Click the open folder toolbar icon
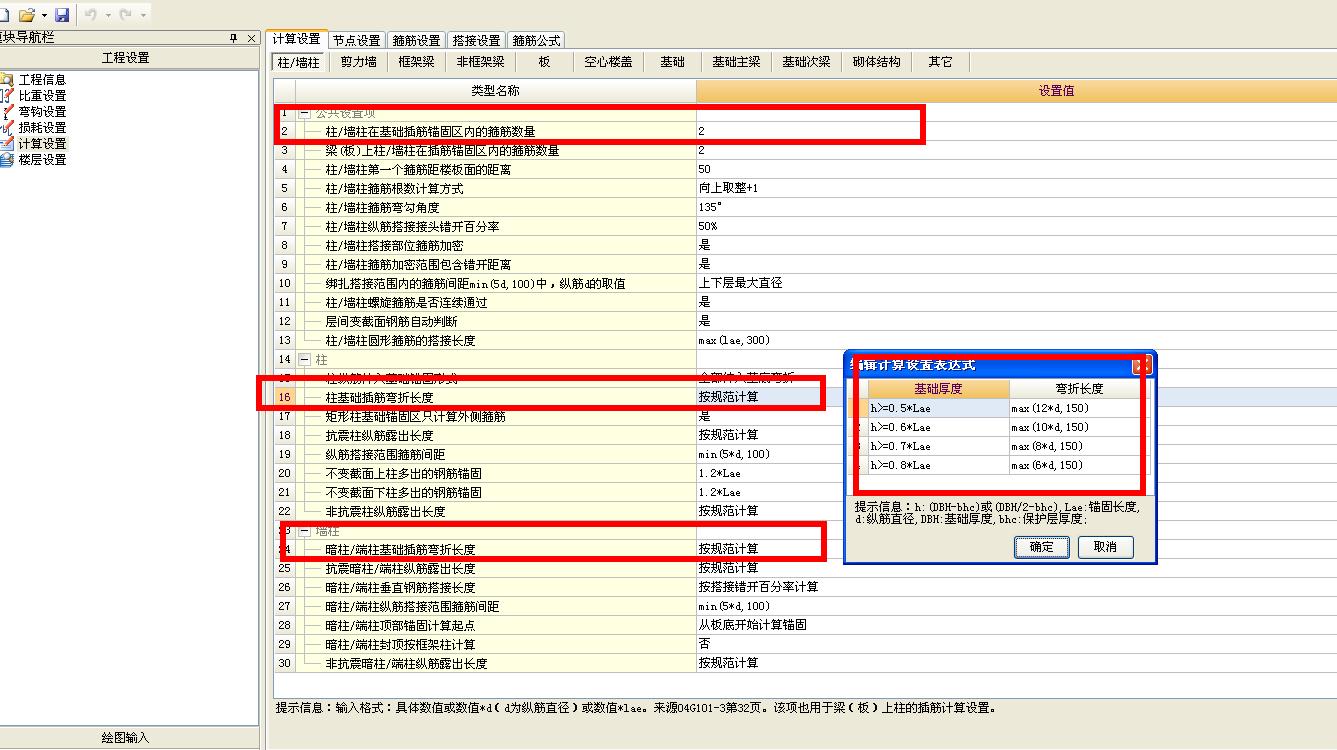This screenshot has width=1337, height=750. [x=27, y=15]
